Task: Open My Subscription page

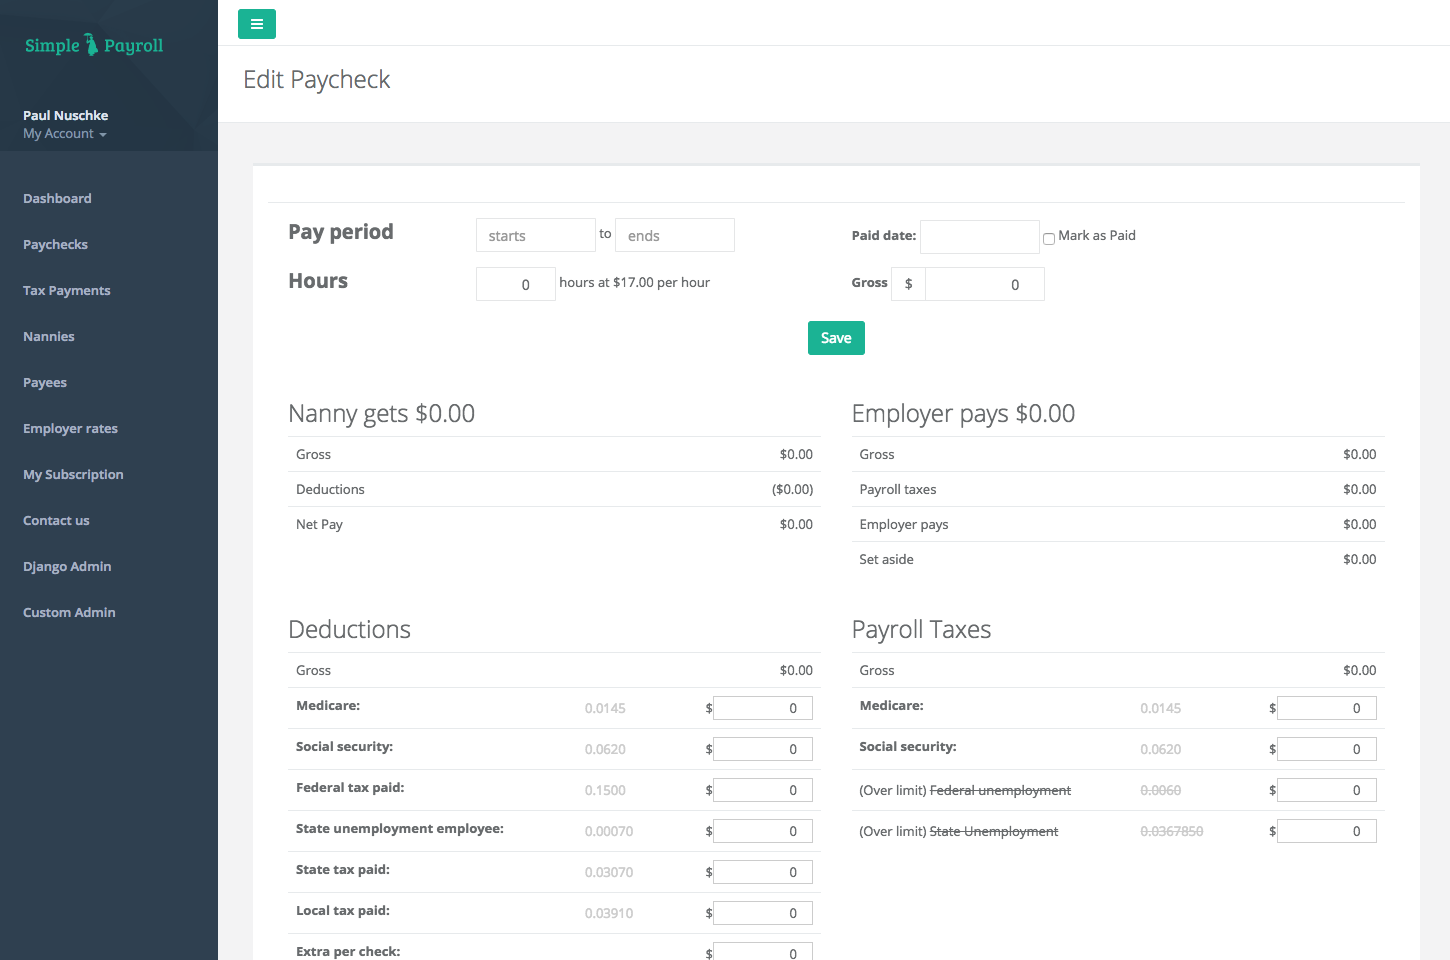Action: point(73,474)
